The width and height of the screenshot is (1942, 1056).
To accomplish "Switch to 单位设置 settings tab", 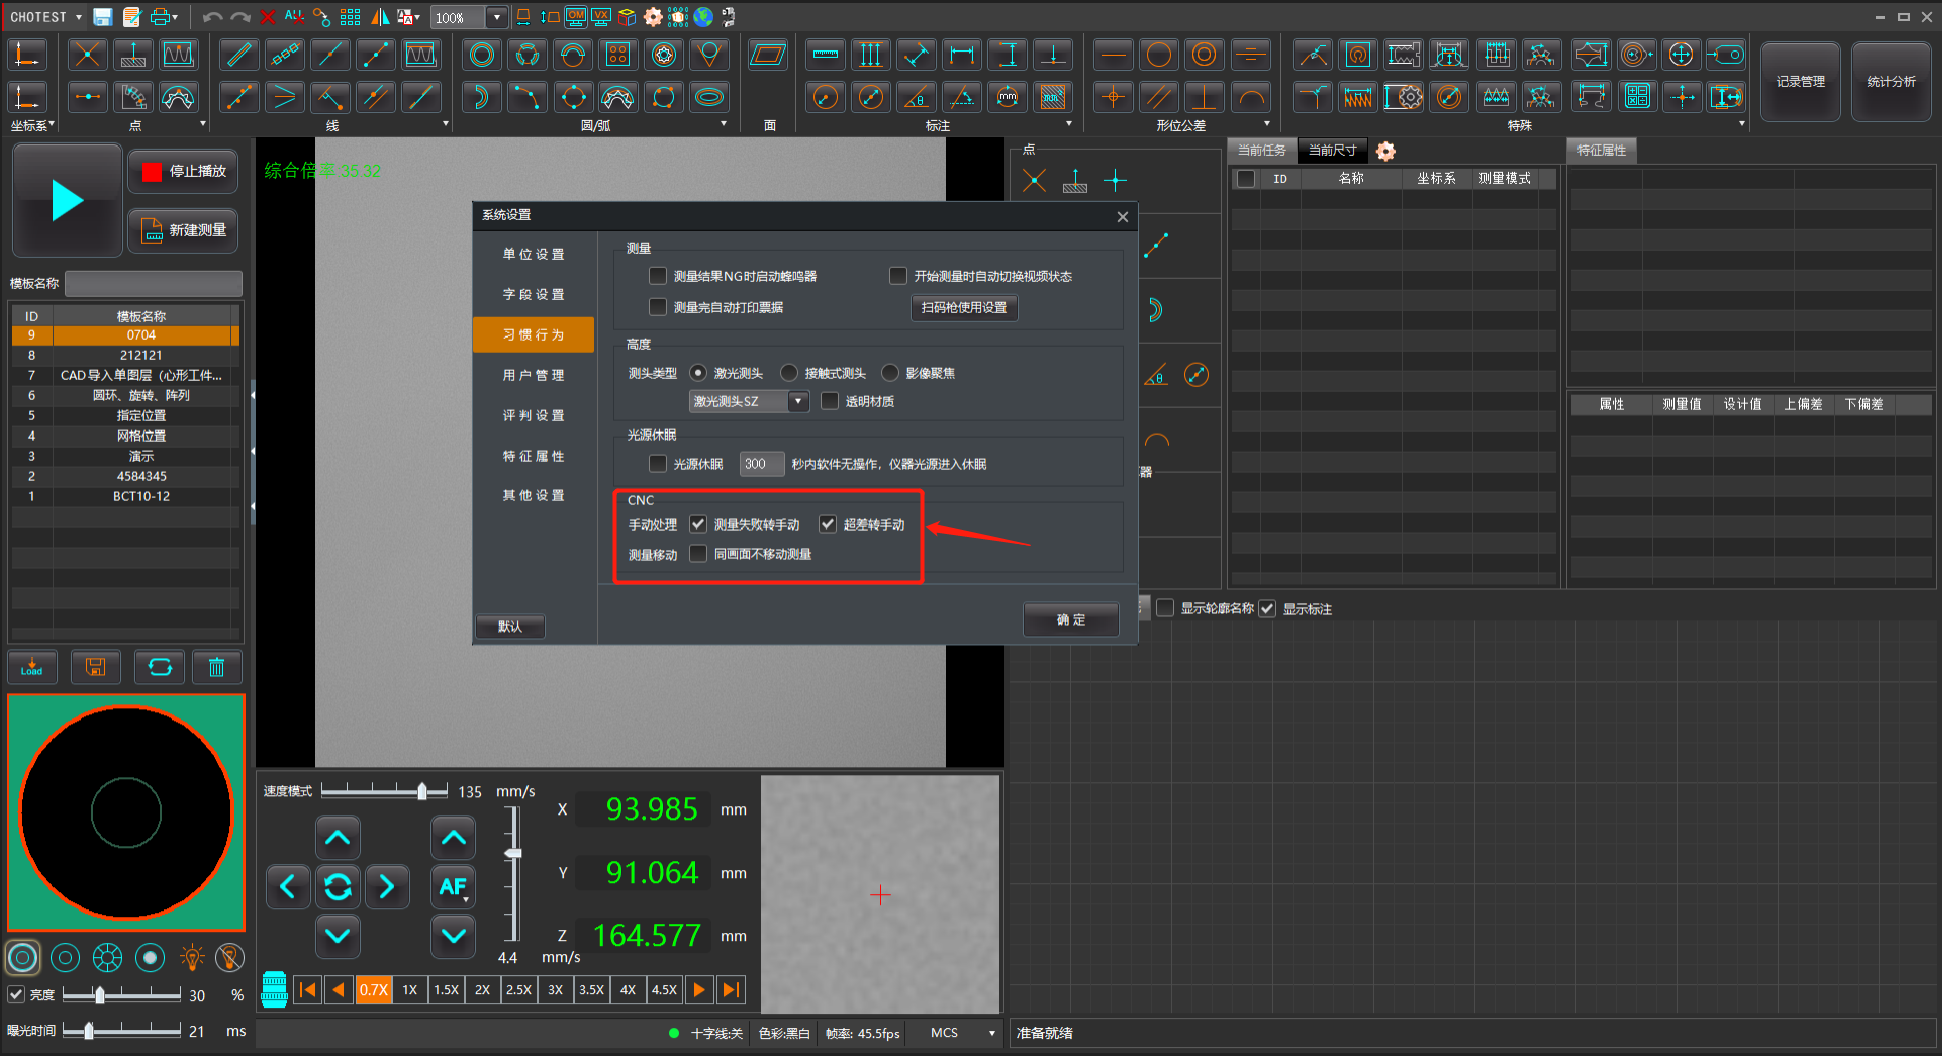I will 534,254.
